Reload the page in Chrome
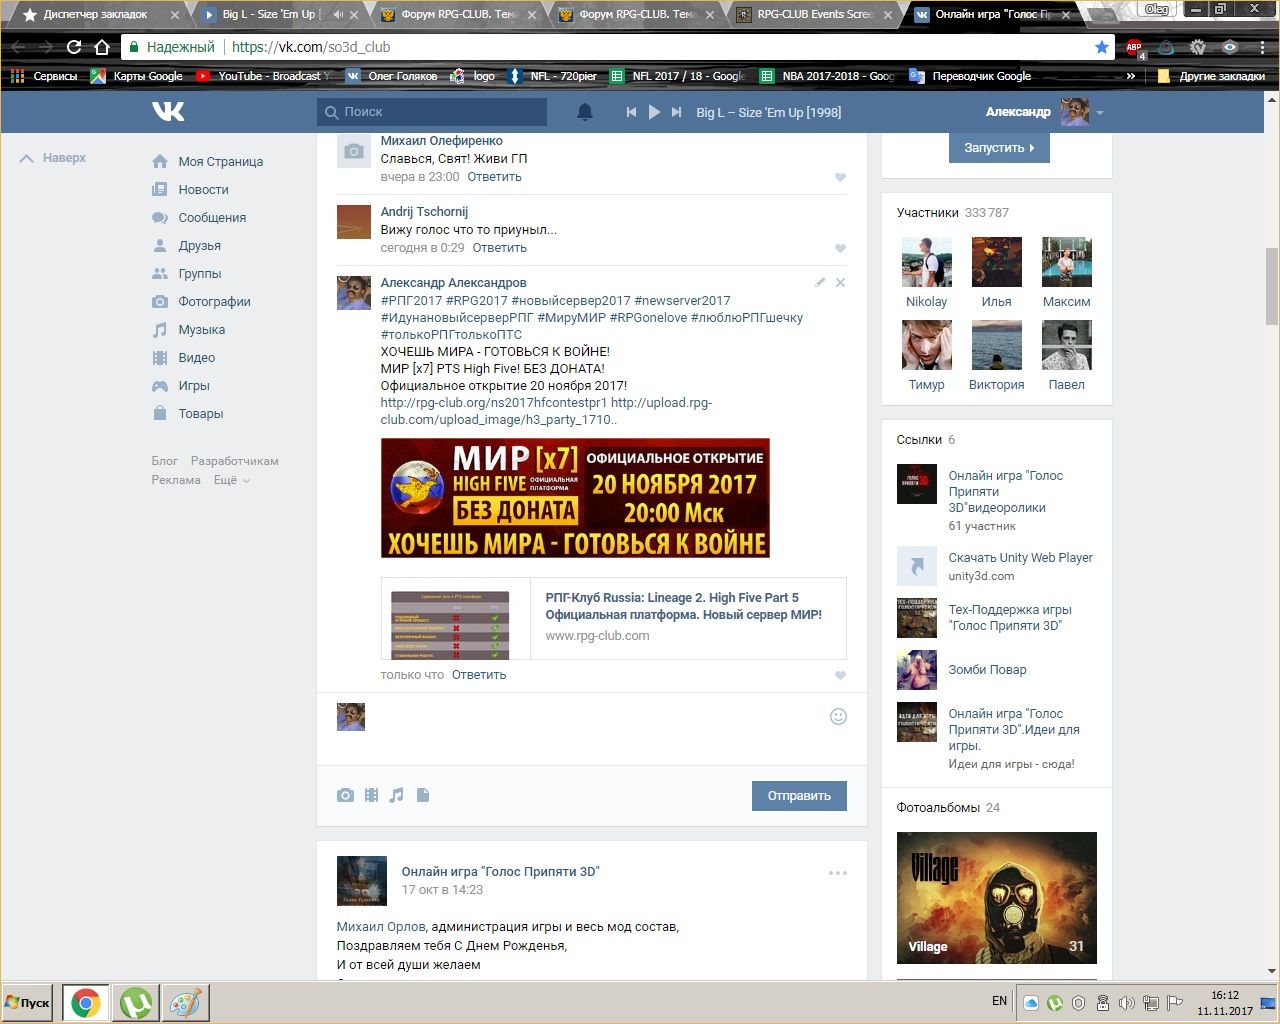Viewport: 1280px width, 1024px height. click(74, 47)
